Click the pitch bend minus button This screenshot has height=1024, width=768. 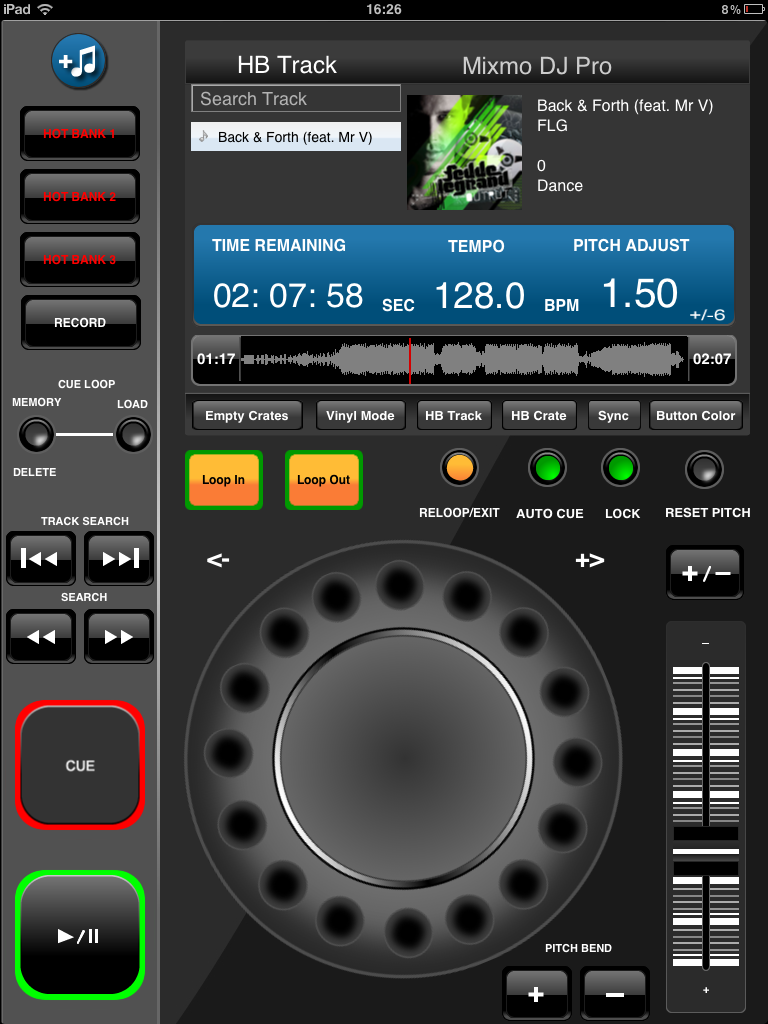(615, 993)
